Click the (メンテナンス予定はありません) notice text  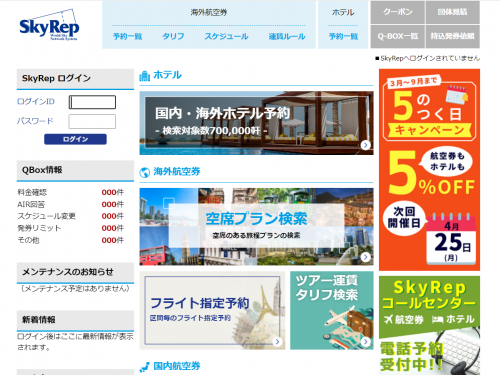pos(75,289)
